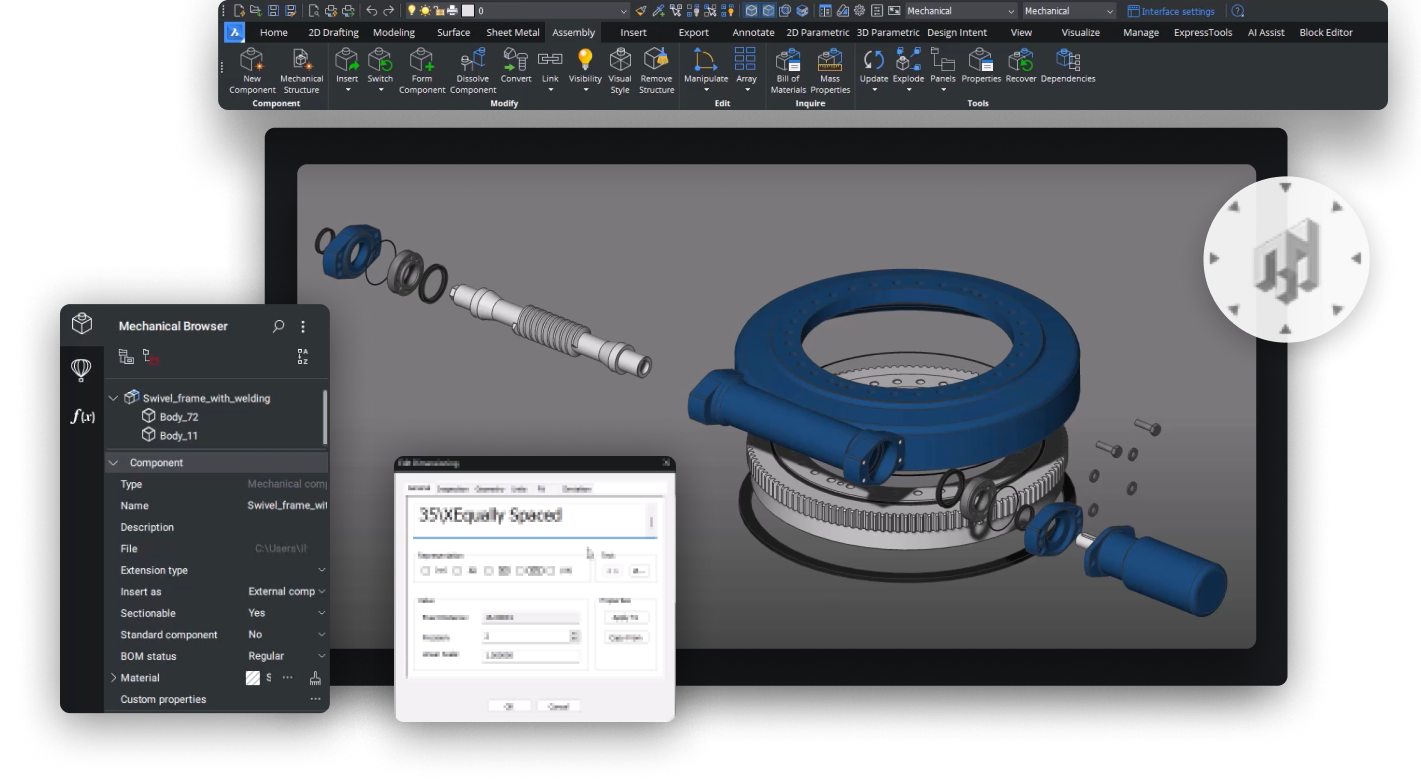Screen dimensions: 1421x783
Task: Open the 3D Parametric ribbon tab
Action: (x=888, y=32)
